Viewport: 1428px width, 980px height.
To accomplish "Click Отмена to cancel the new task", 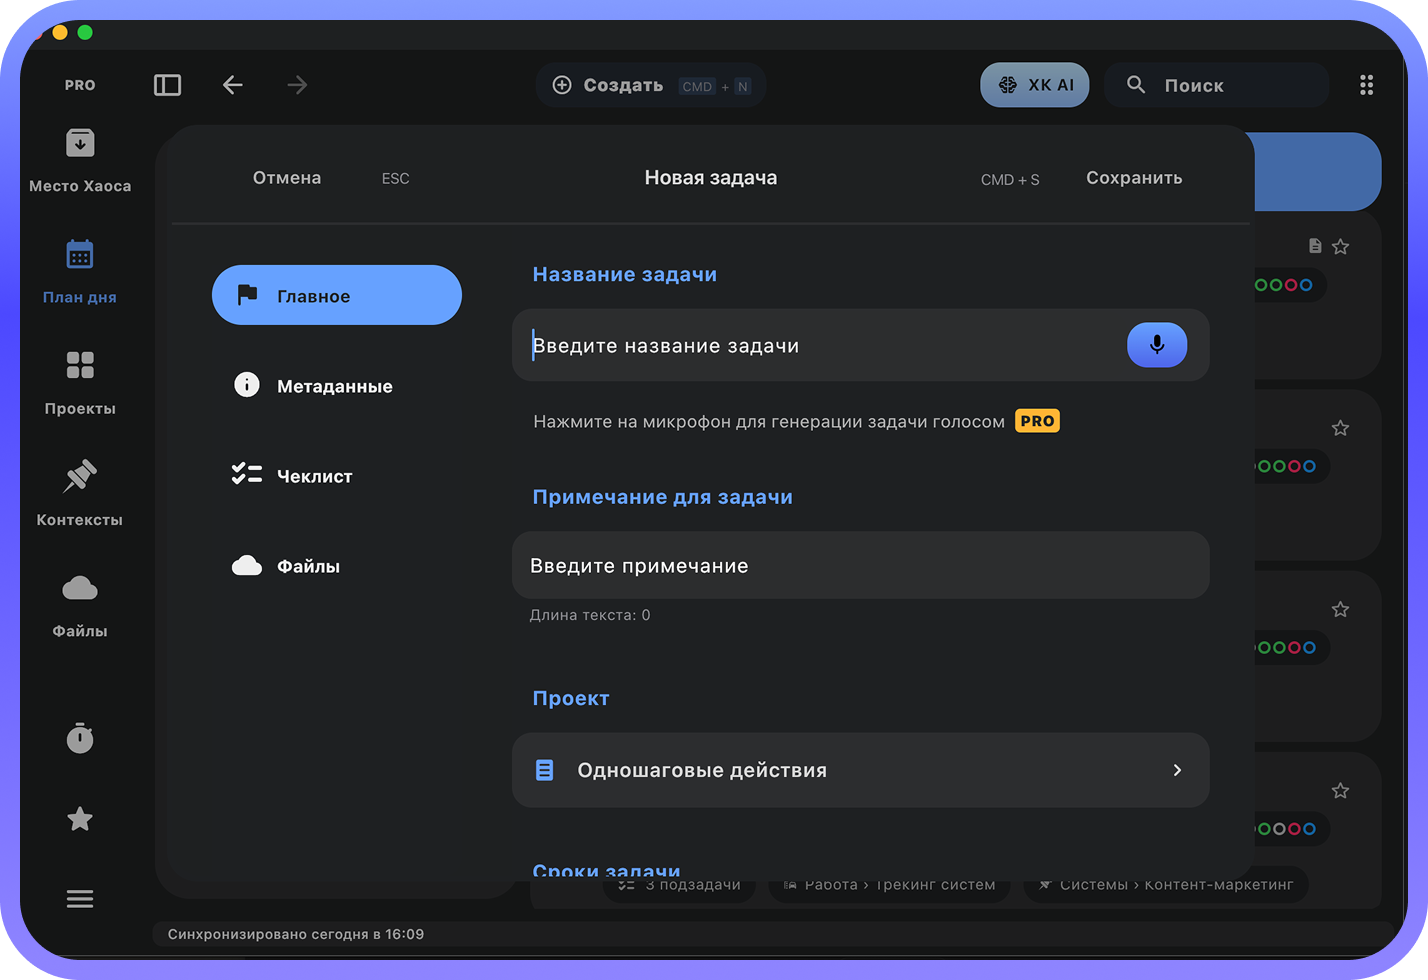I will [x=287, y=178].
